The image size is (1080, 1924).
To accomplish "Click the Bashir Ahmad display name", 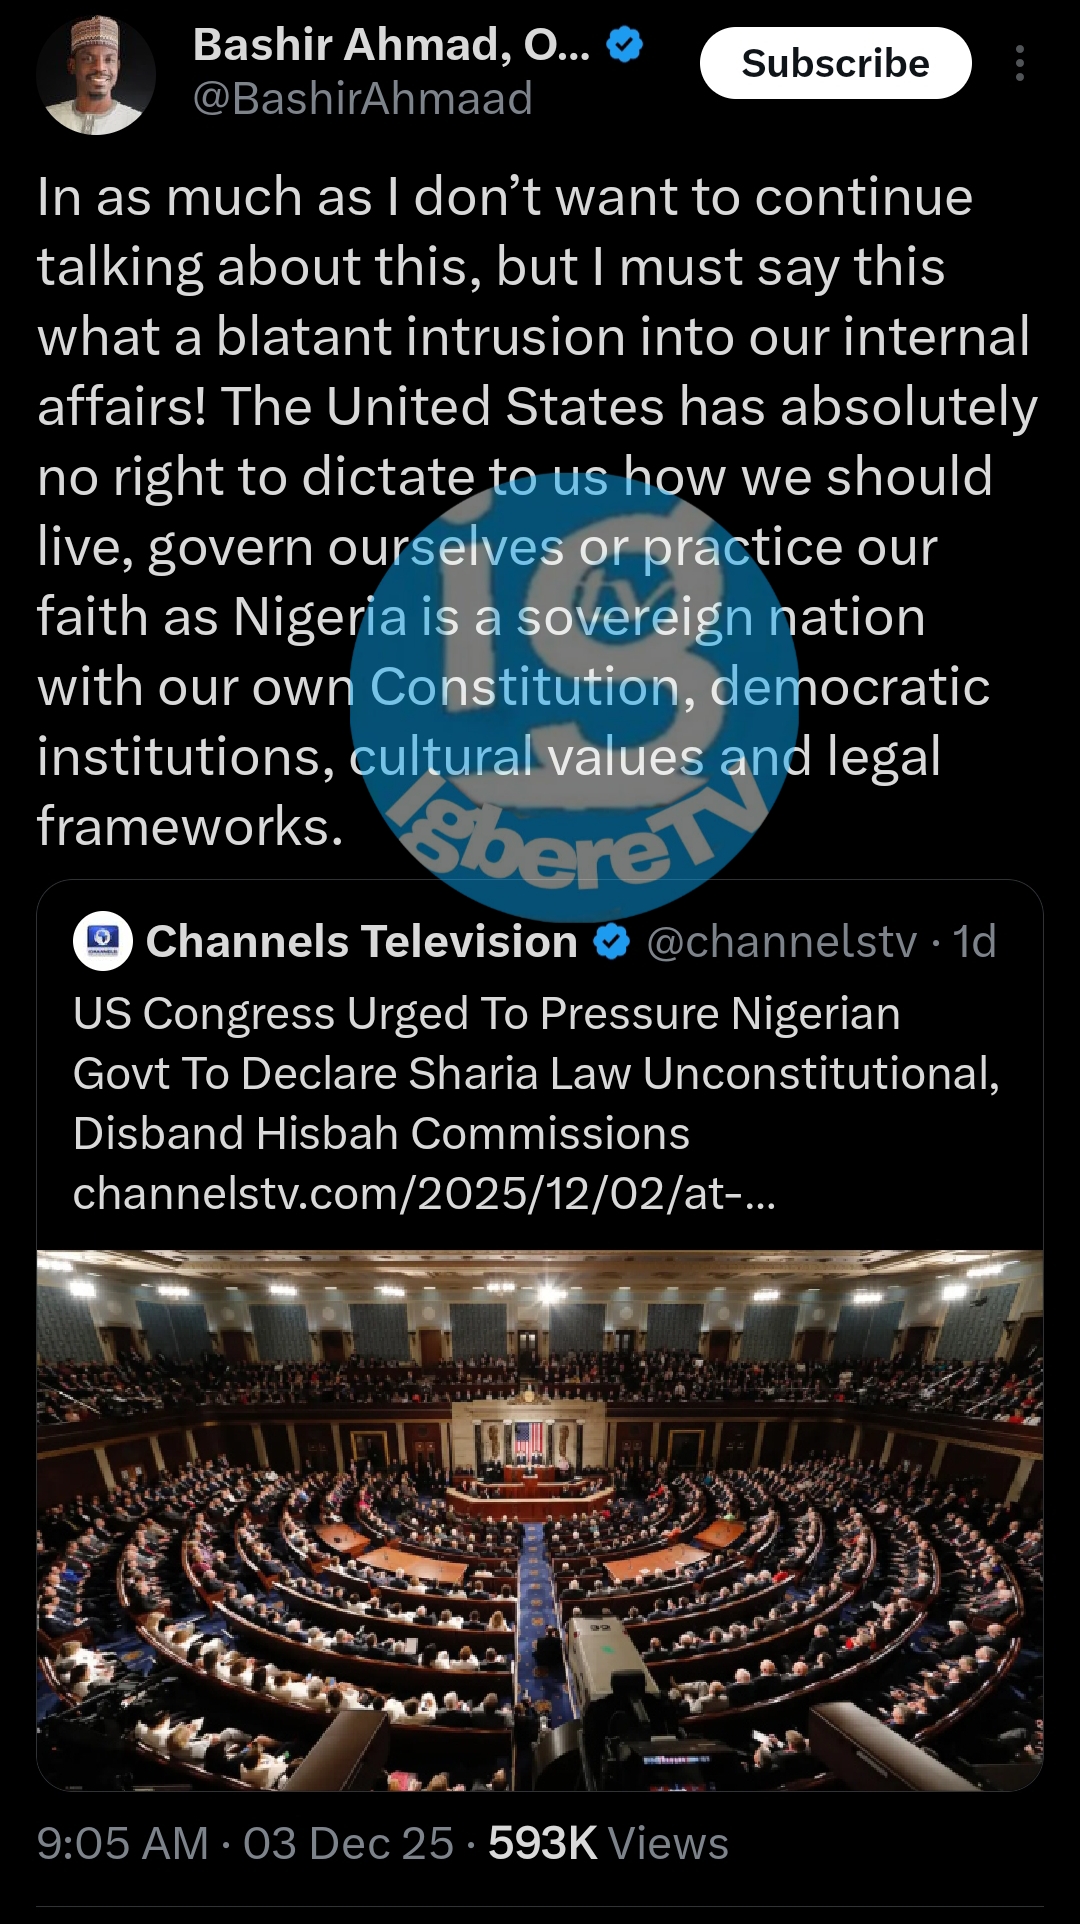I will point(391,45).
